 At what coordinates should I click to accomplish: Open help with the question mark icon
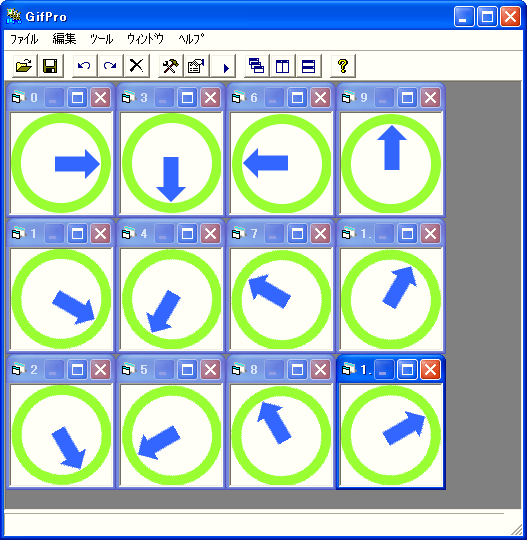coord(343,65)
